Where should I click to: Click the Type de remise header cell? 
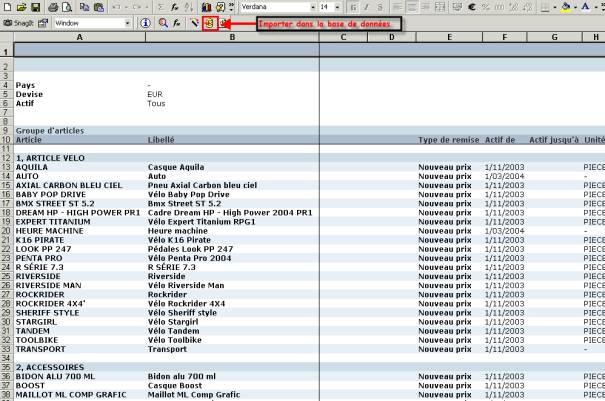tap(445, 139)
